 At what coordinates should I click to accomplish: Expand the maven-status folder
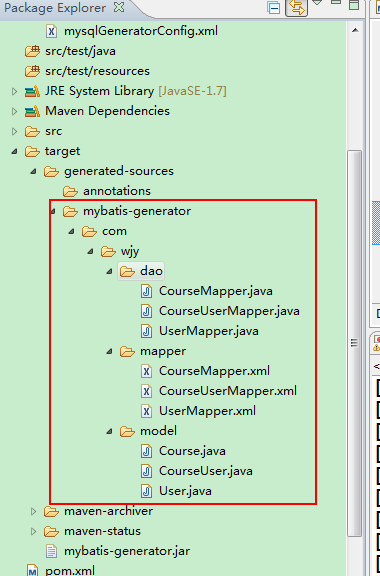pos(33,531)
